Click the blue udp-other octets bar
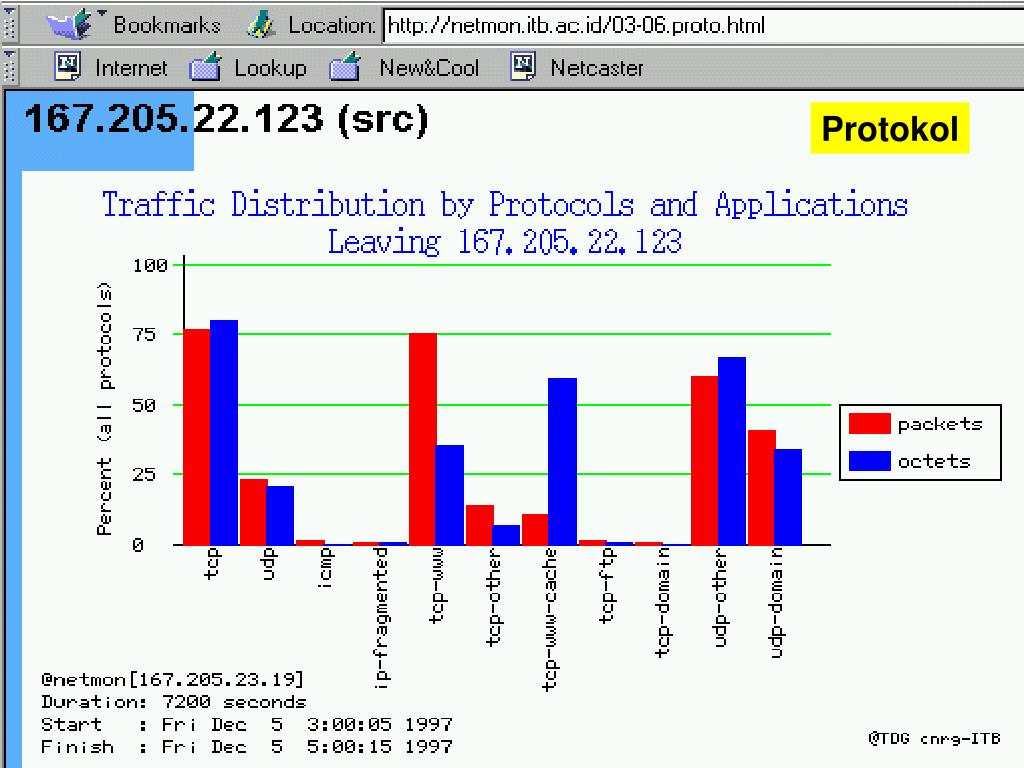 731,451
